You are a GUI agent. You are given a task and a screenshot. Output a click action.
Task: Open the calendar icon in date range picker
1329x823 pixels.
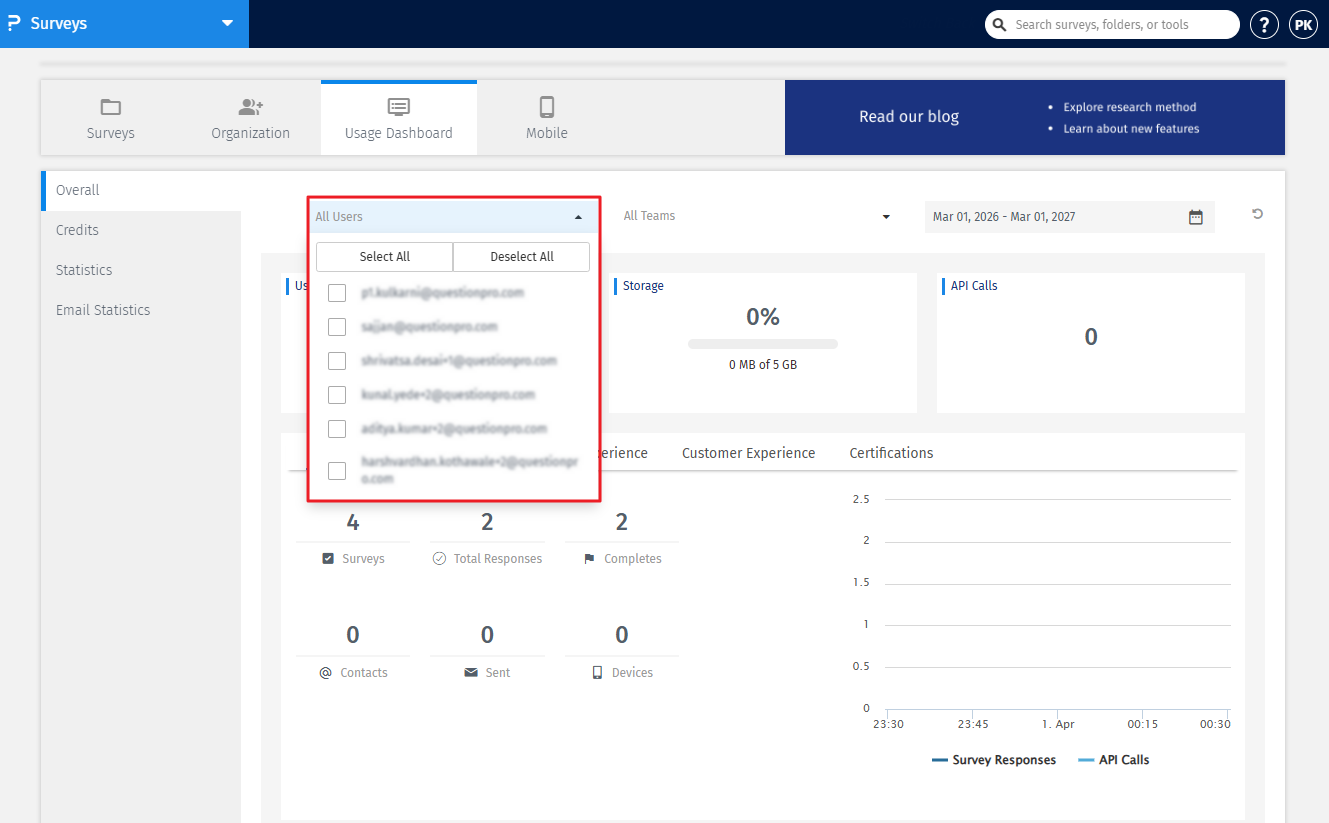(x=1195, y=216)
